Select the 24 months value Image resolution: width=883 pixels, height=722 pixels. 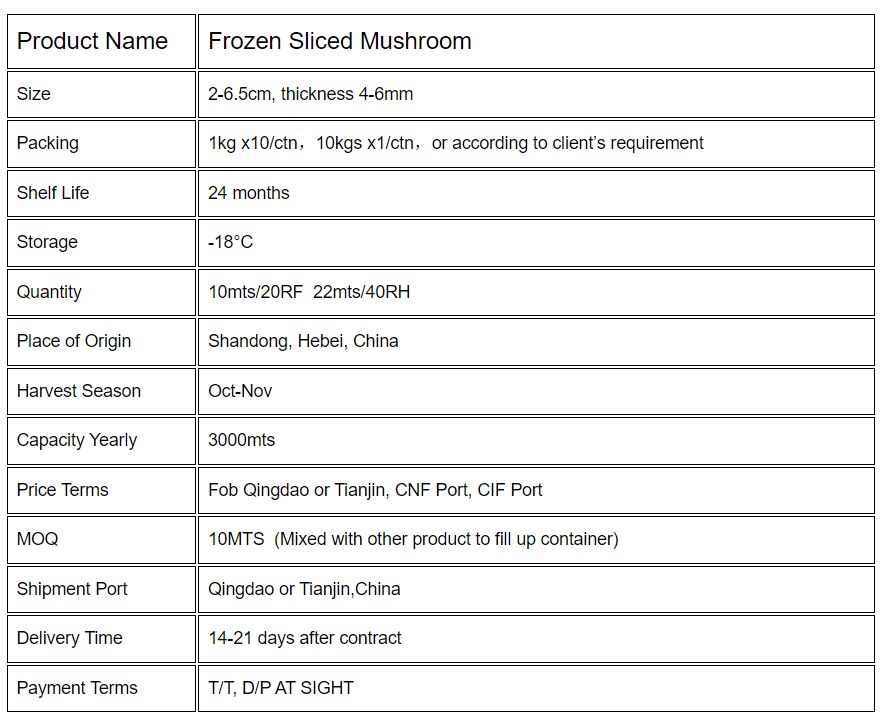click(x=248, y=193)
